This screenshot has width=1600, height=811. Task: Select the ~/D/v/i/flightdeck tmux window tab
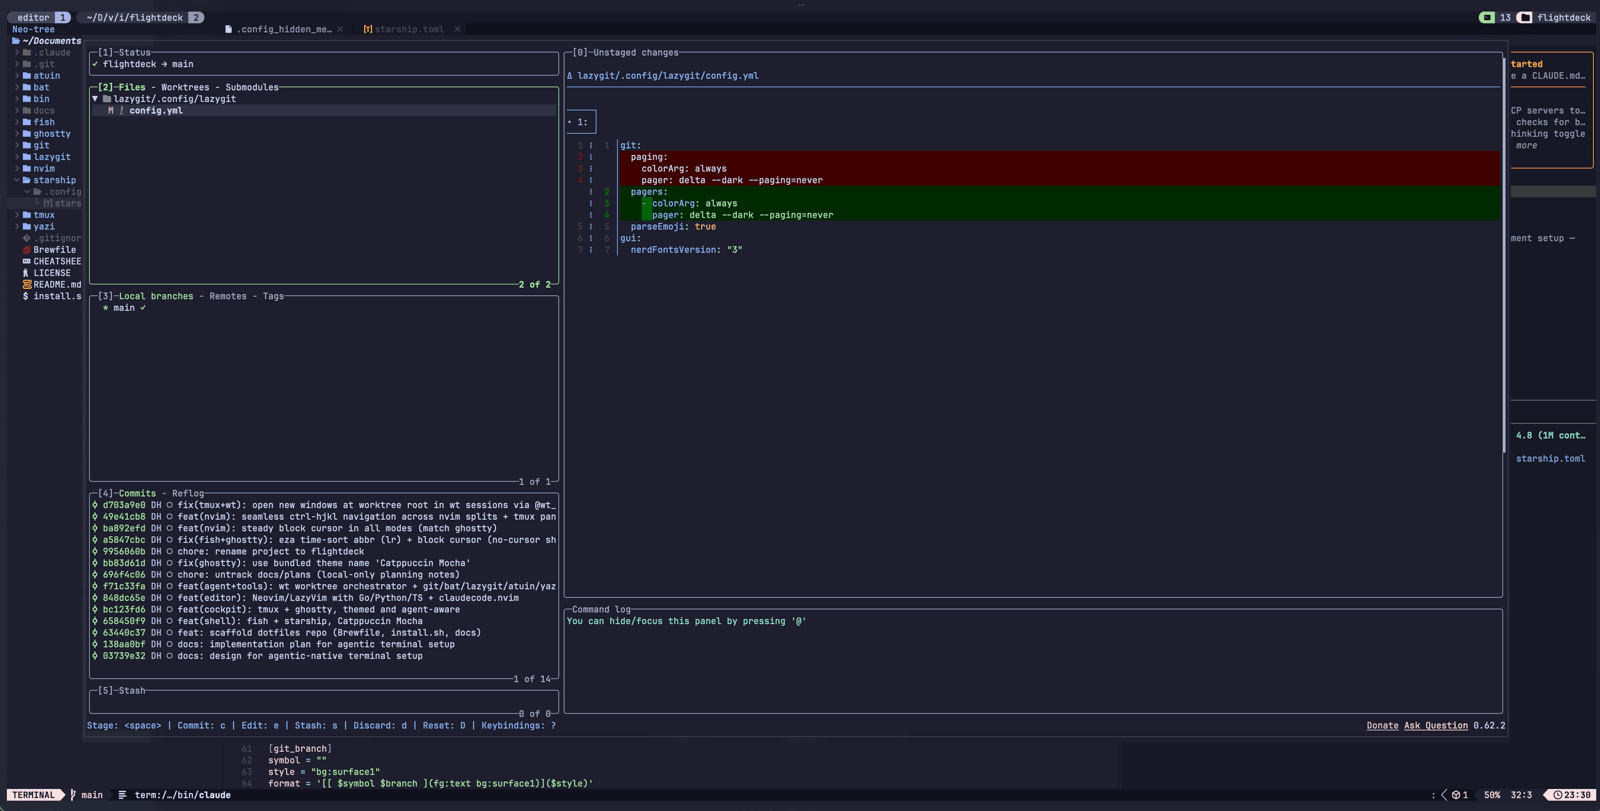[x=141, y=17]
